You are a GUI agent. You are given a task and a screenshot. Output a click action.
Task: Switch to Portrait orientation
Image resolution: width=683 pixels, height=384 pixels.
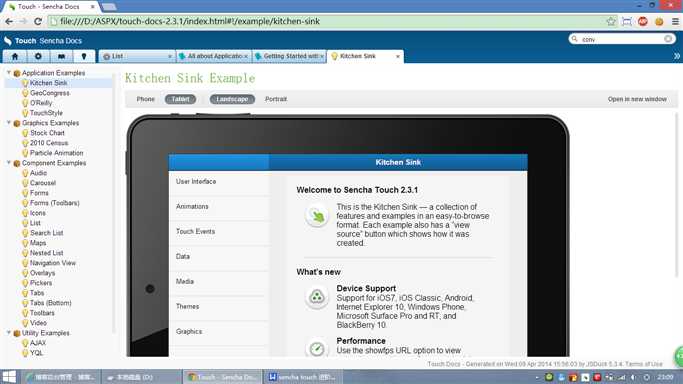tap(276, 99)
